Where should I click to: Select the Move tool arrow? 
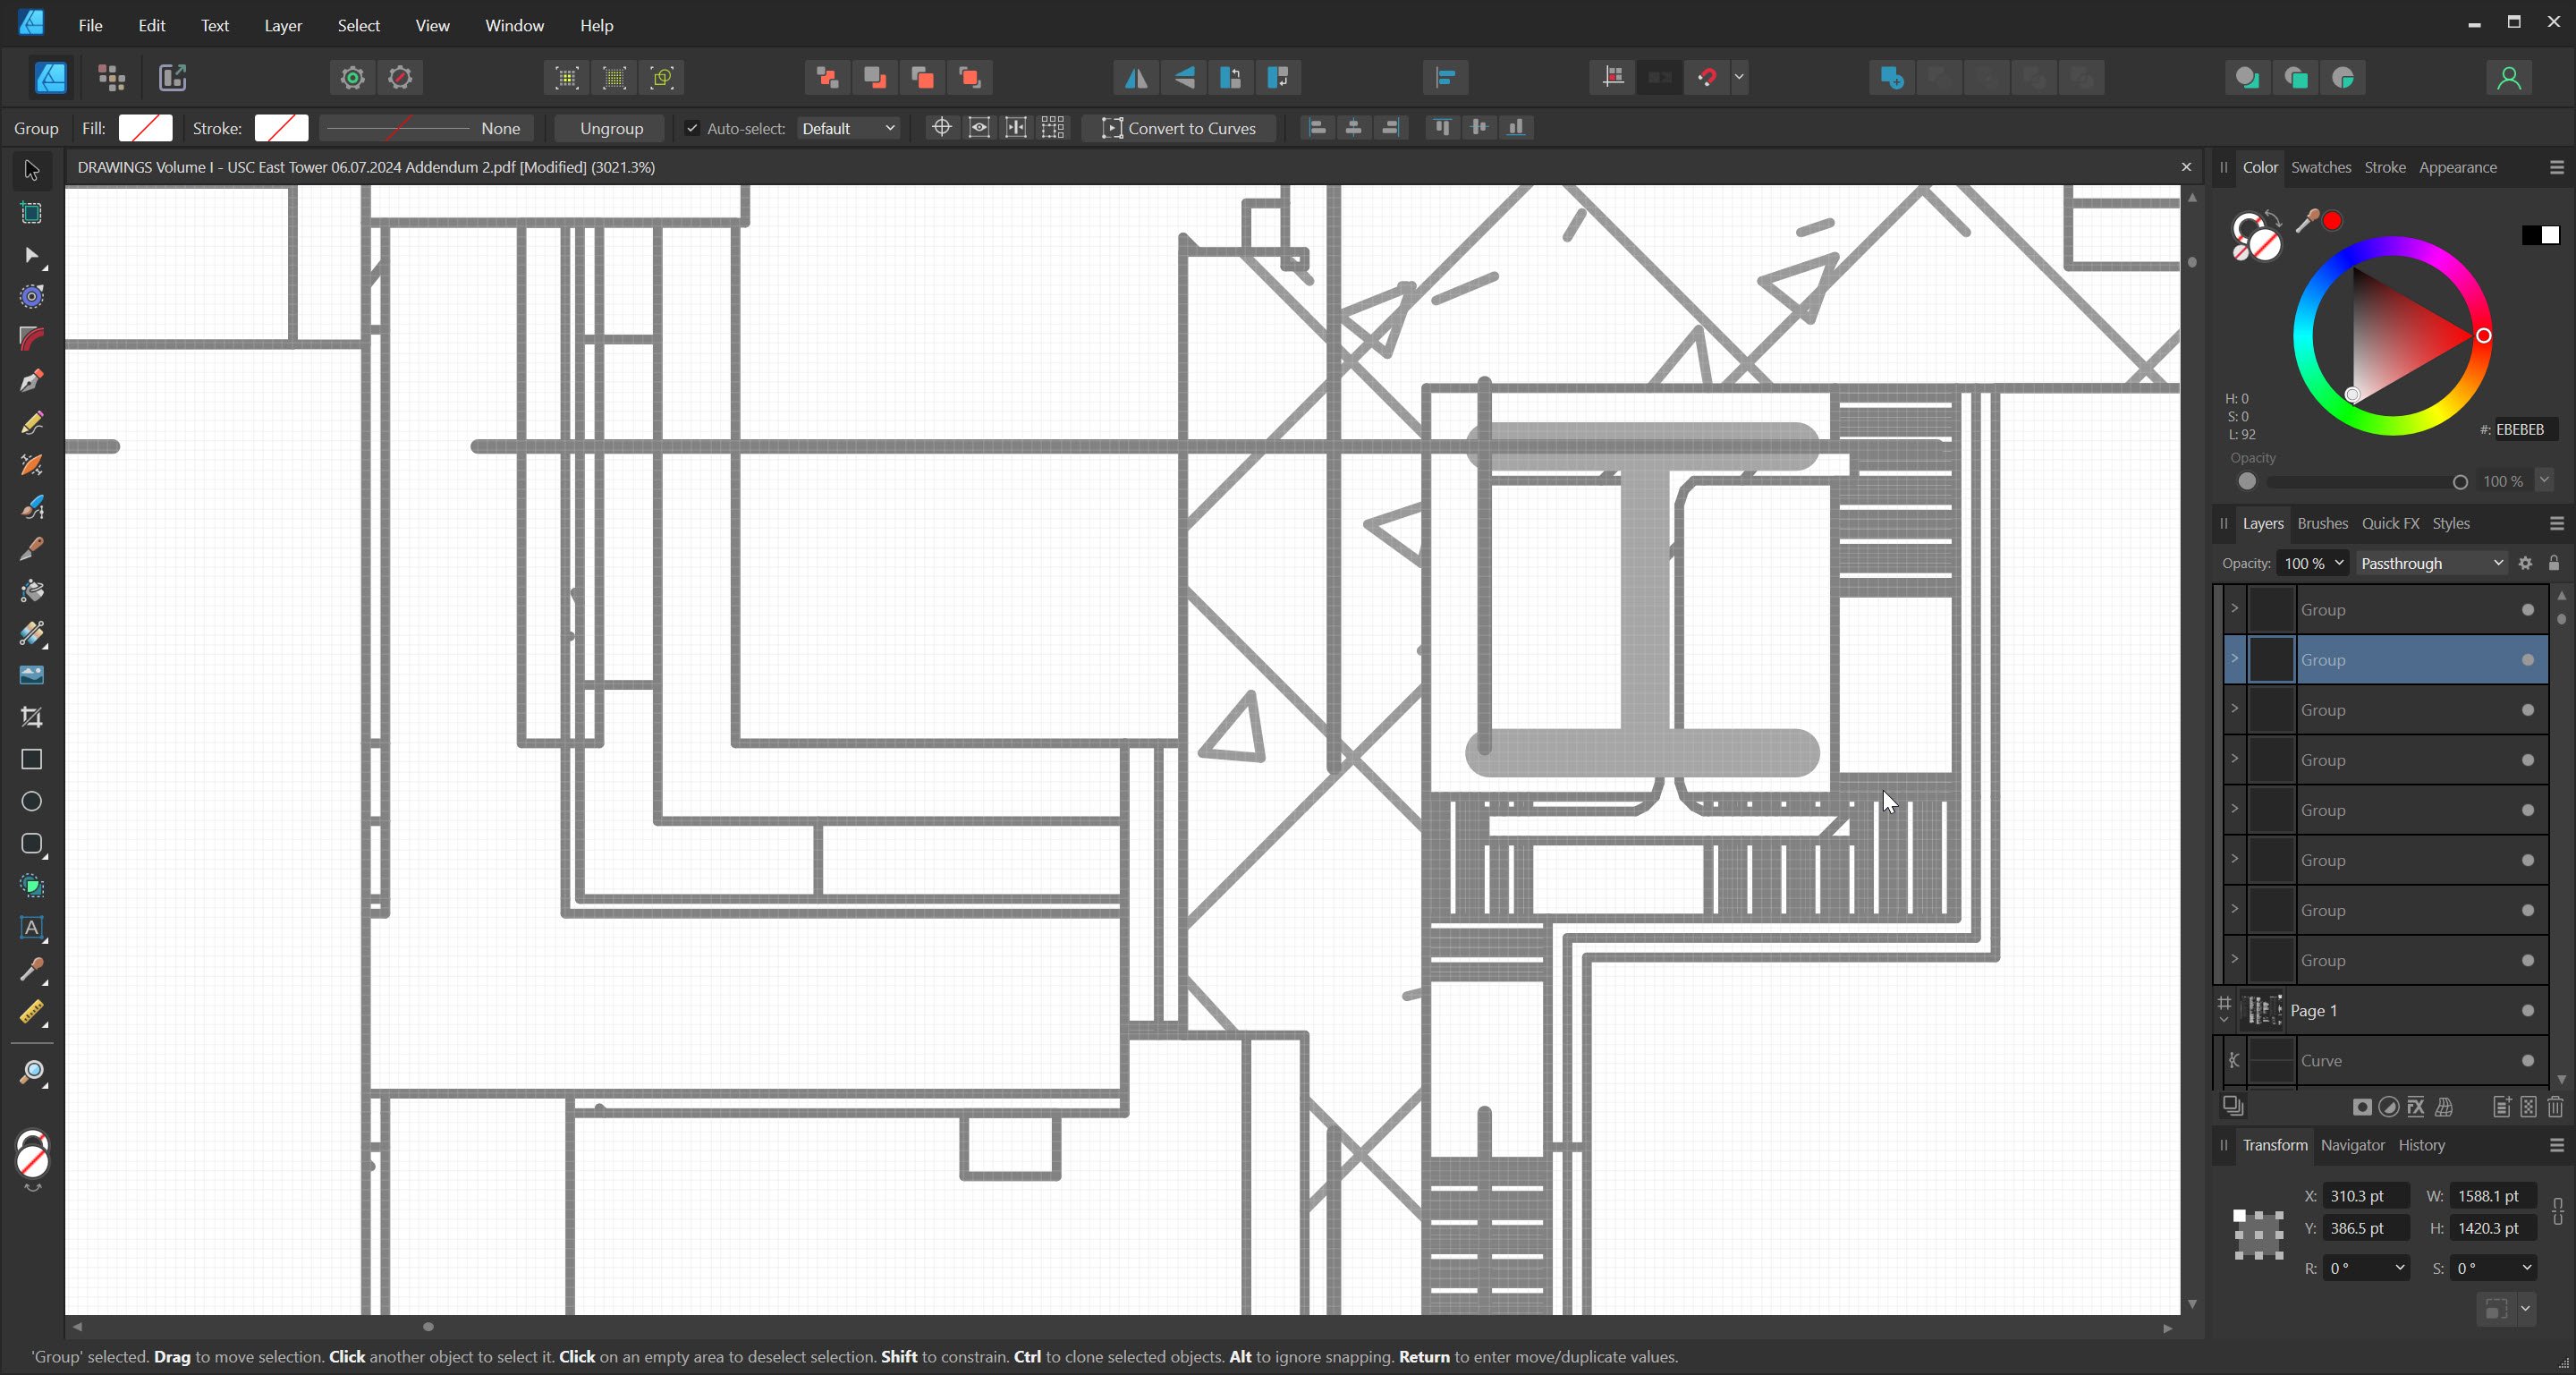[31, 170]
